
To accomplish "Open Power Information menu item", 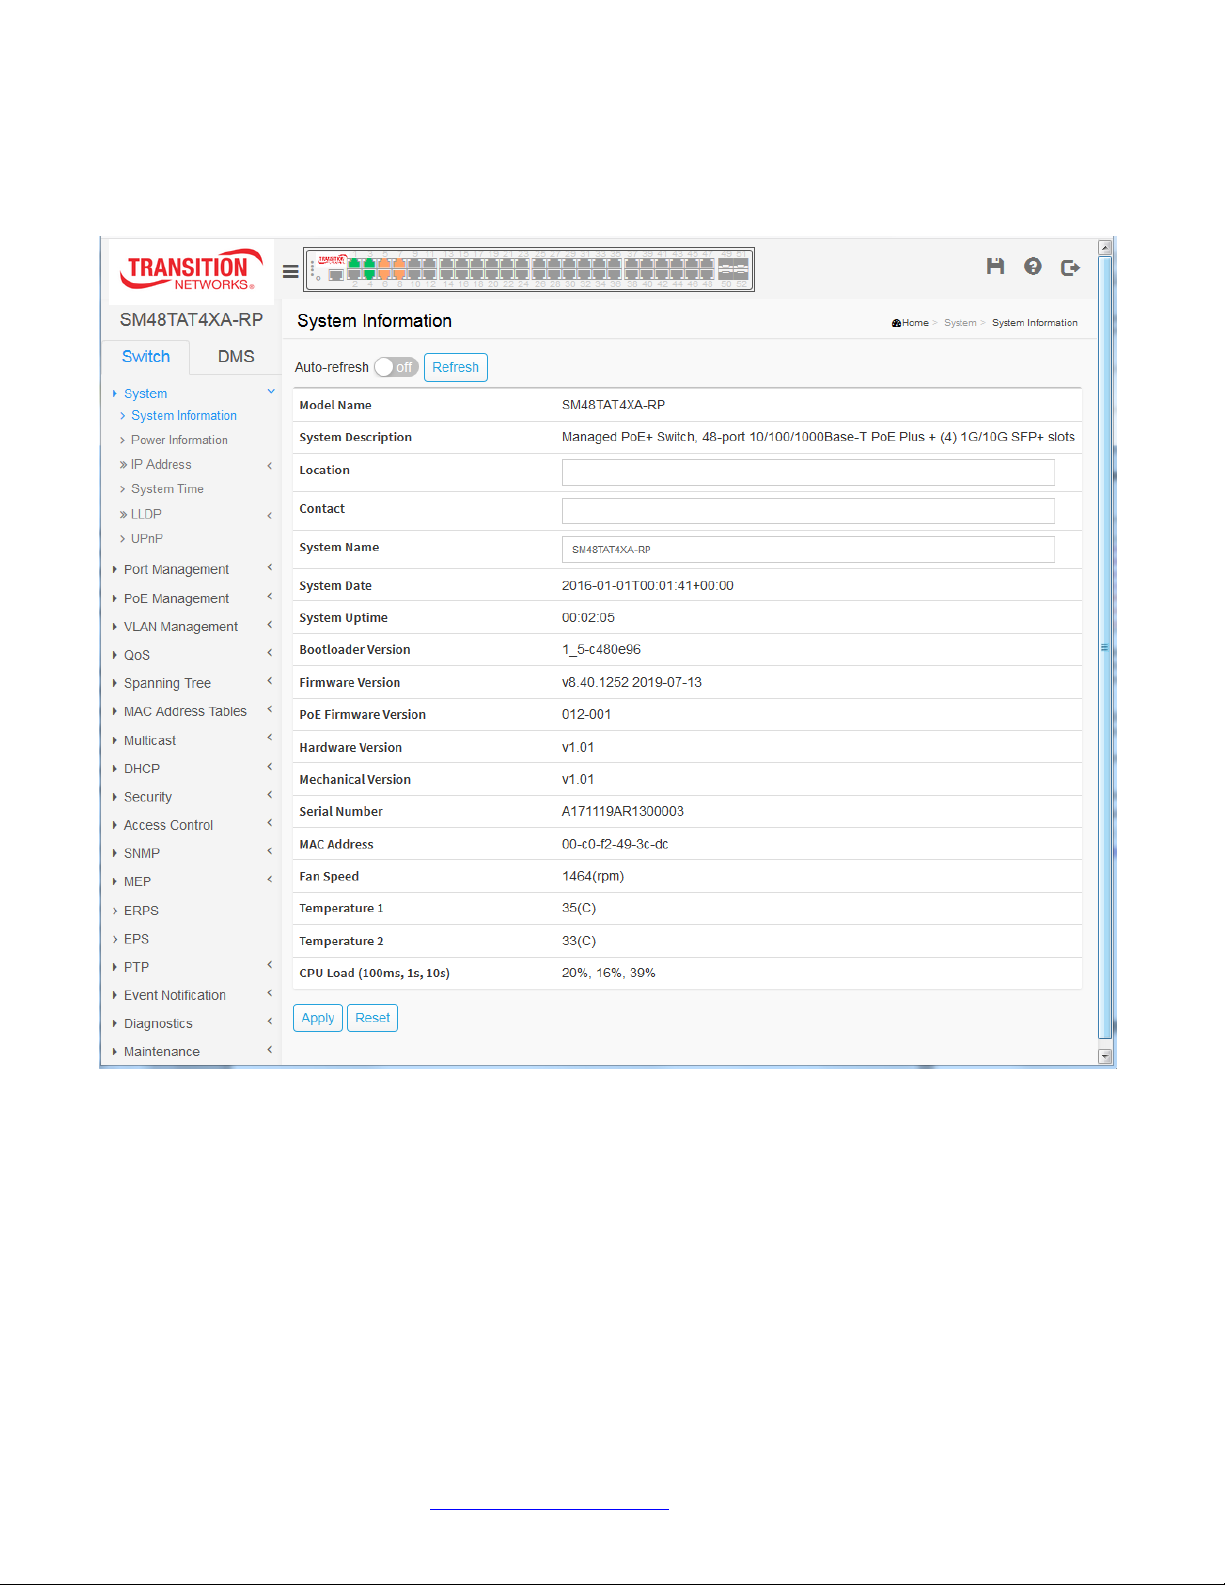I will click(179, 440).
